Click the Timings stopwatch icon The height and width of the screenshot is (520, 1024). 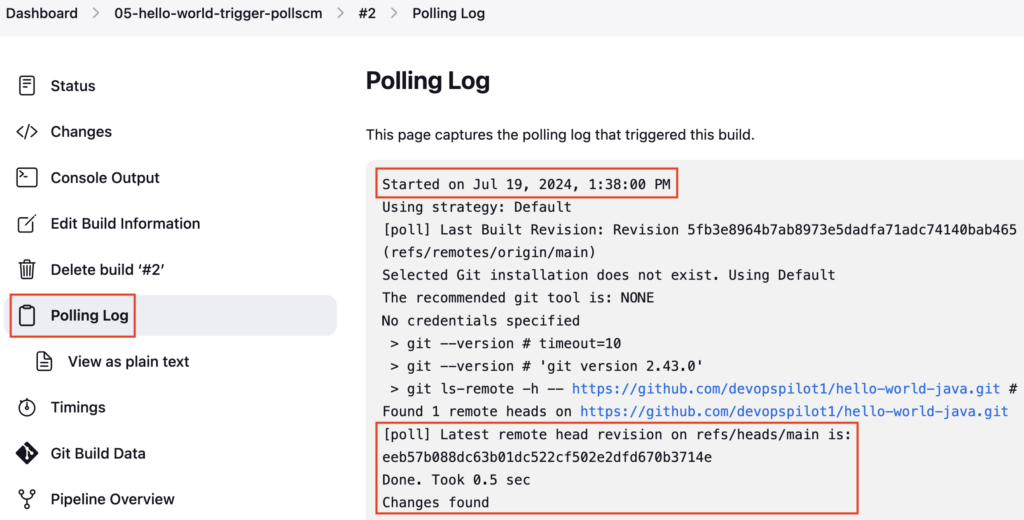pos(27,407)
